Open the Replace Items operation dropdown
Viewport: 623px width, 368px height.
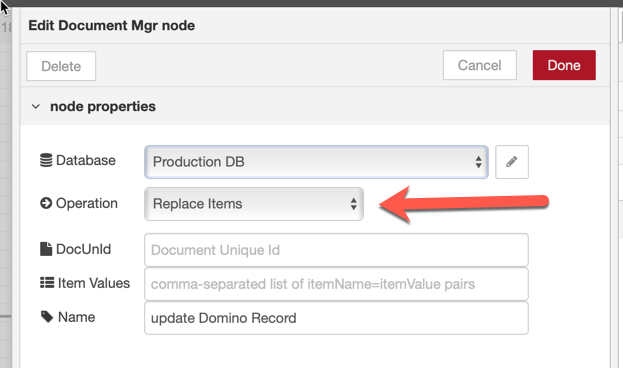254,204
